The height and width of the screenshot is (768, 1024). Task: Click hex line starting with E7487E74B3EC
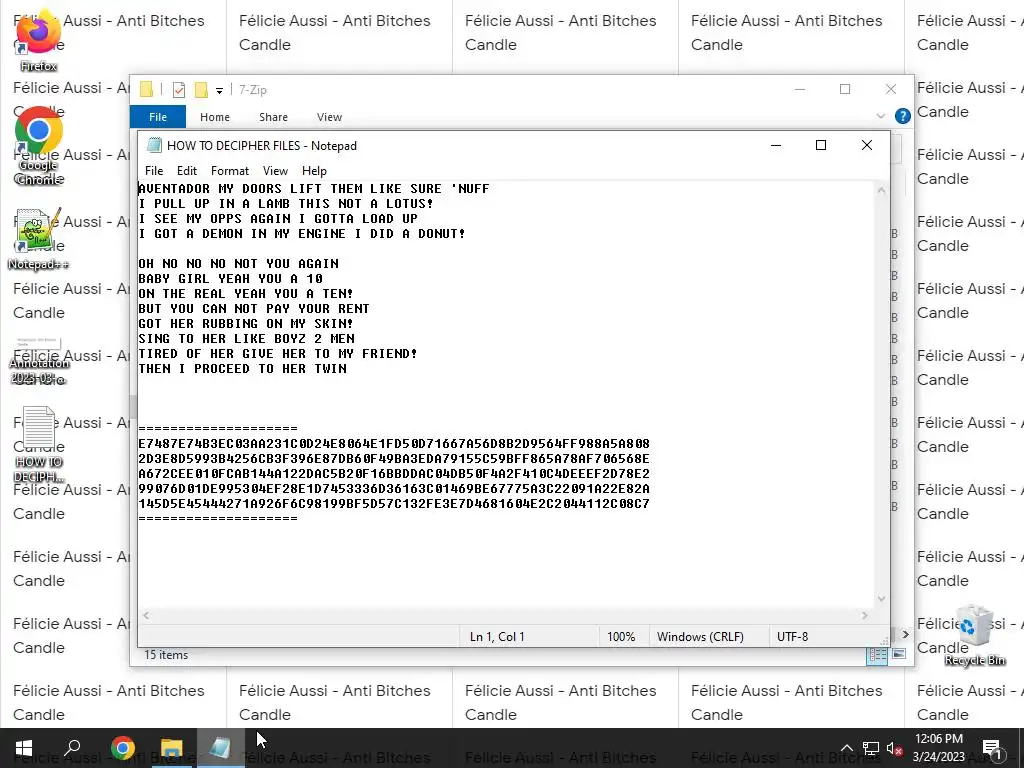click(x=394, y=444)
